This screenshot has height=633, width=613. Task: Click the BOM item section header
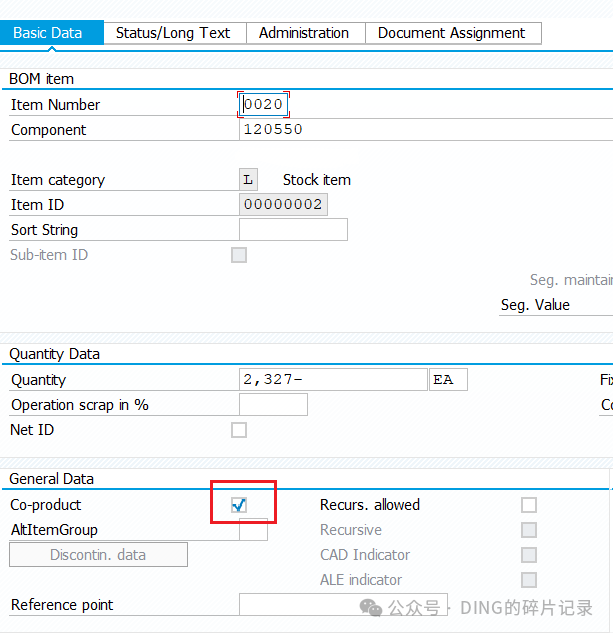point(42,79)
